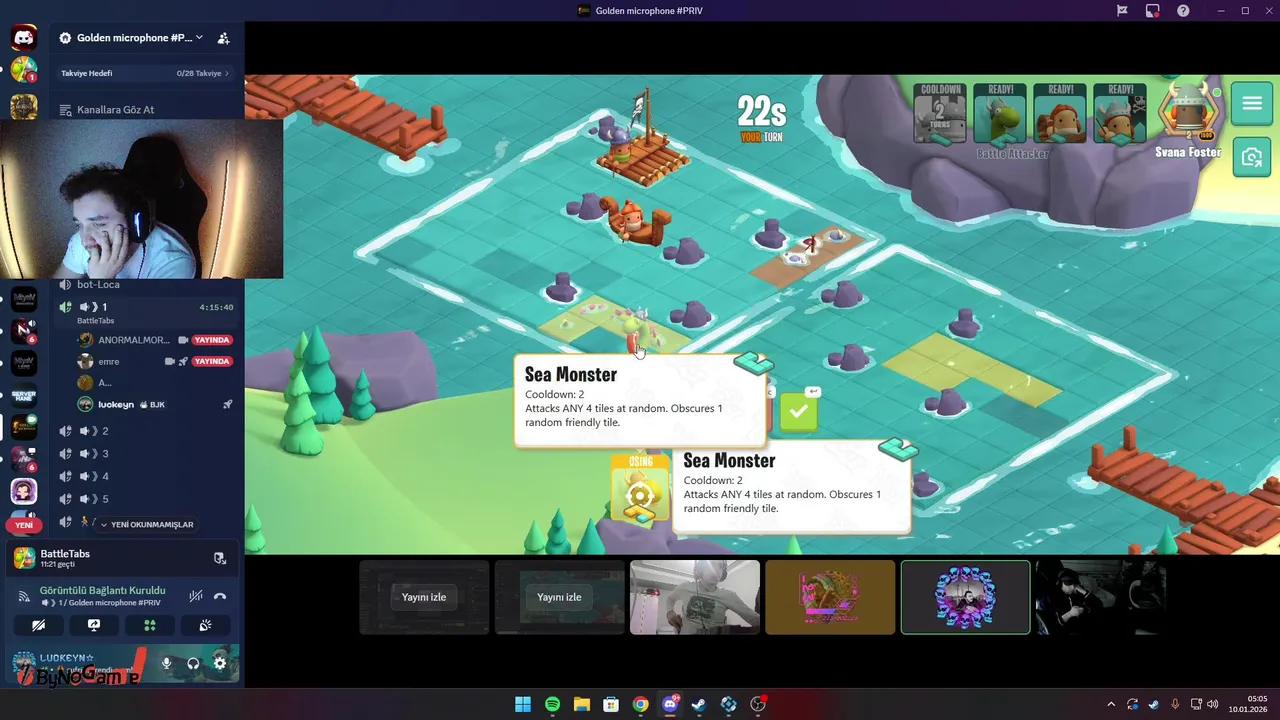Open Steam from the taskbar
This screenshot has height=720, width=1280.
[699, 704]
